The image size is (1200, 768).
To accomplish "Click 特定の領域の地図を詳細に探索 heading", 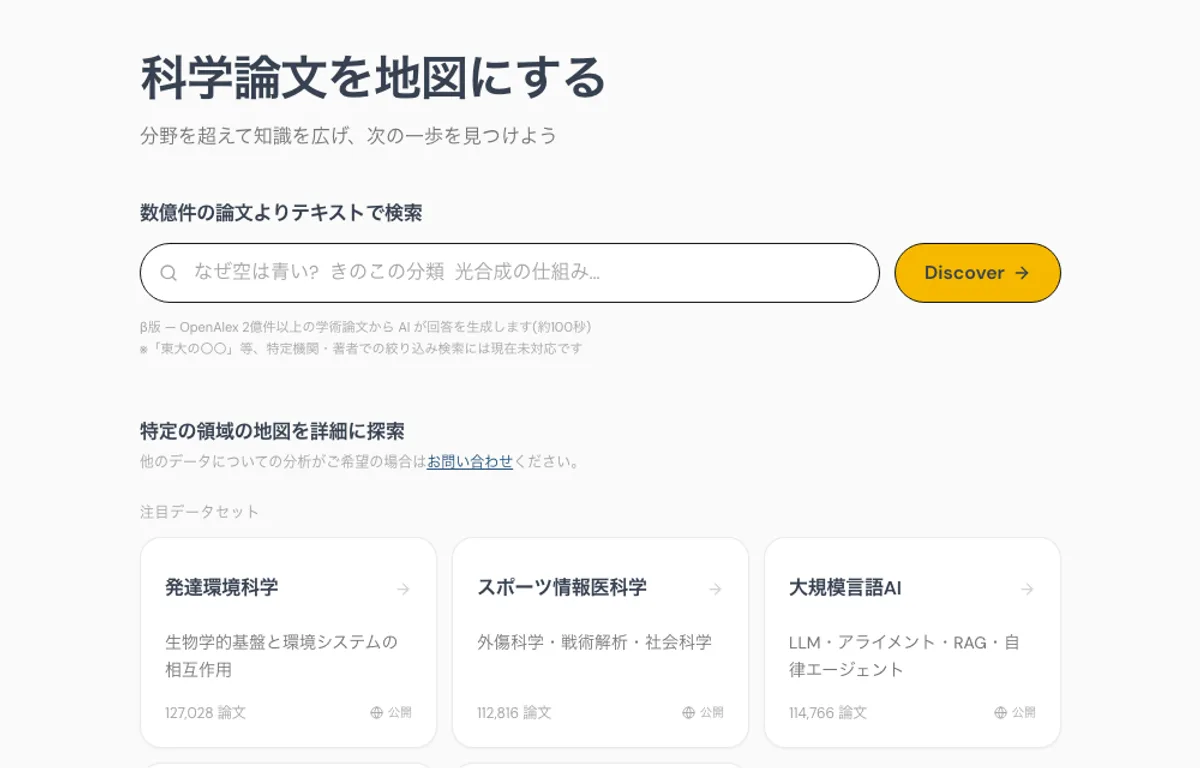I will coord(272,432).
